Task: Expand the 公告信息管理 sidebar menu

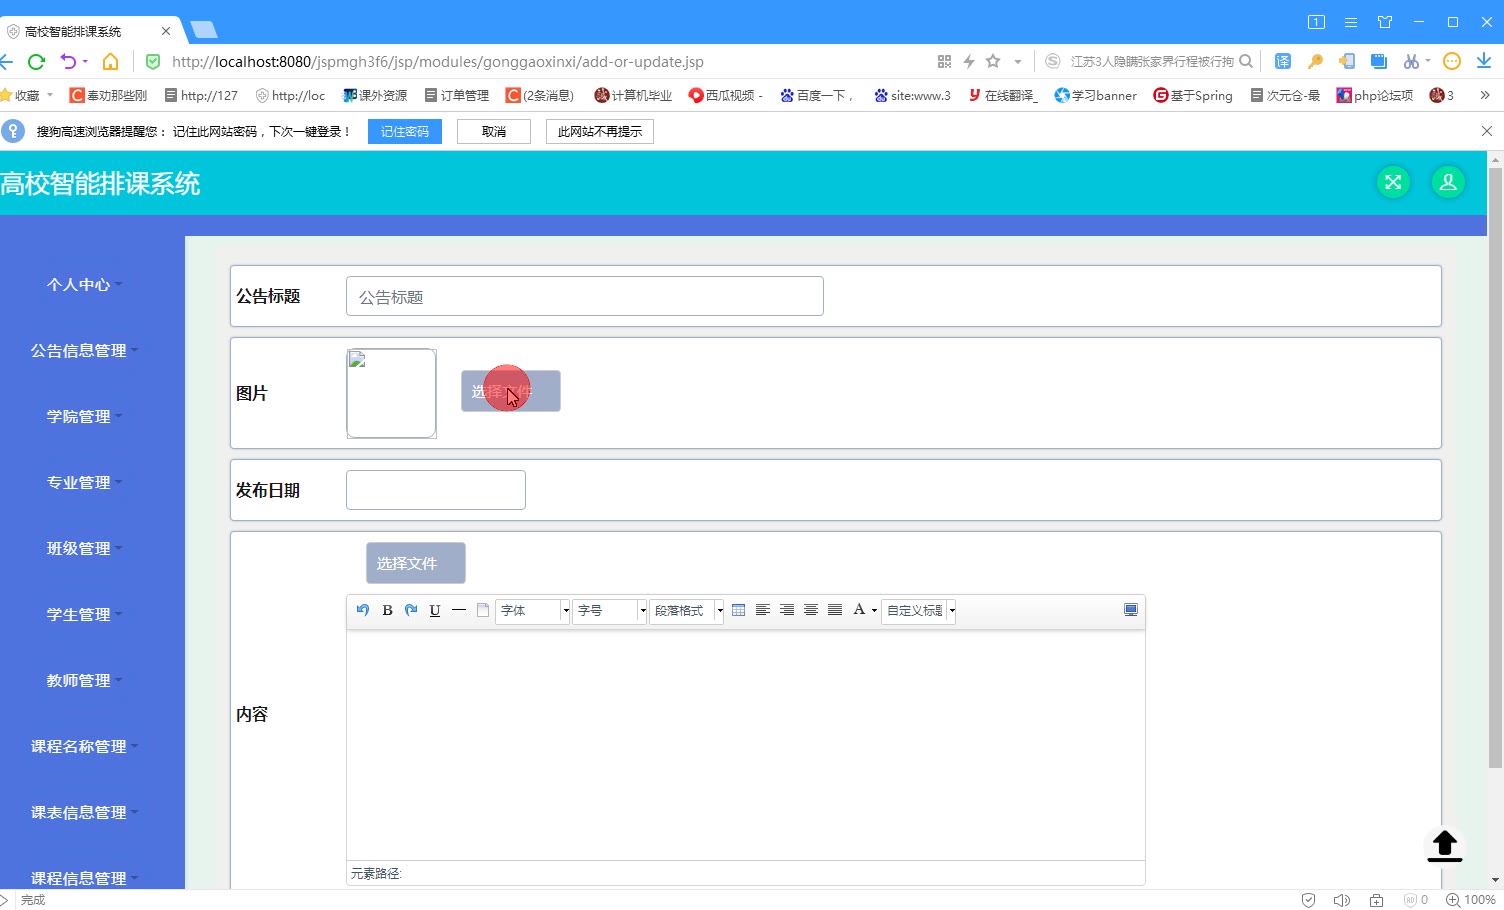Action: pyautogui.click(x=84, y=351)
